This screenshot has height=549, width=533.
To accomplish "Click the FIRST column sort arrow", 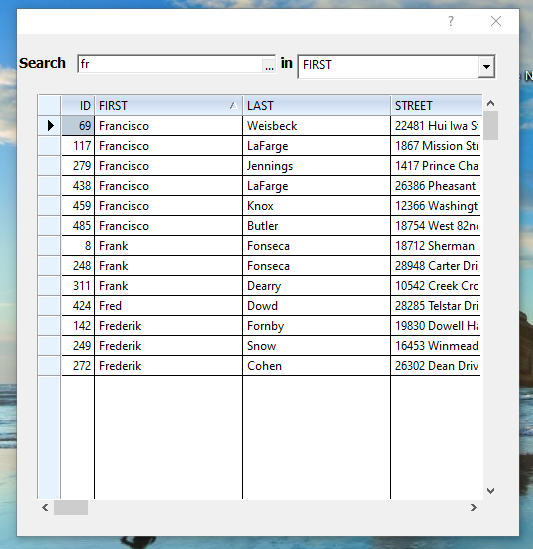I will point(234,105).
